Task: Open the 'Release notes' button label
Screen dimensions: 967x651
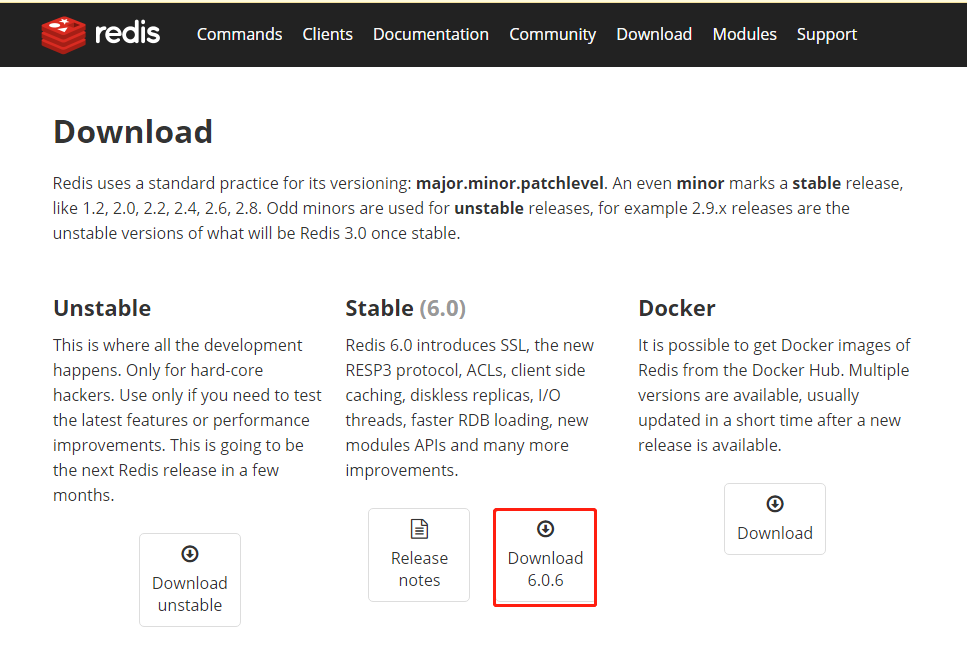Action: pos(419,569)
